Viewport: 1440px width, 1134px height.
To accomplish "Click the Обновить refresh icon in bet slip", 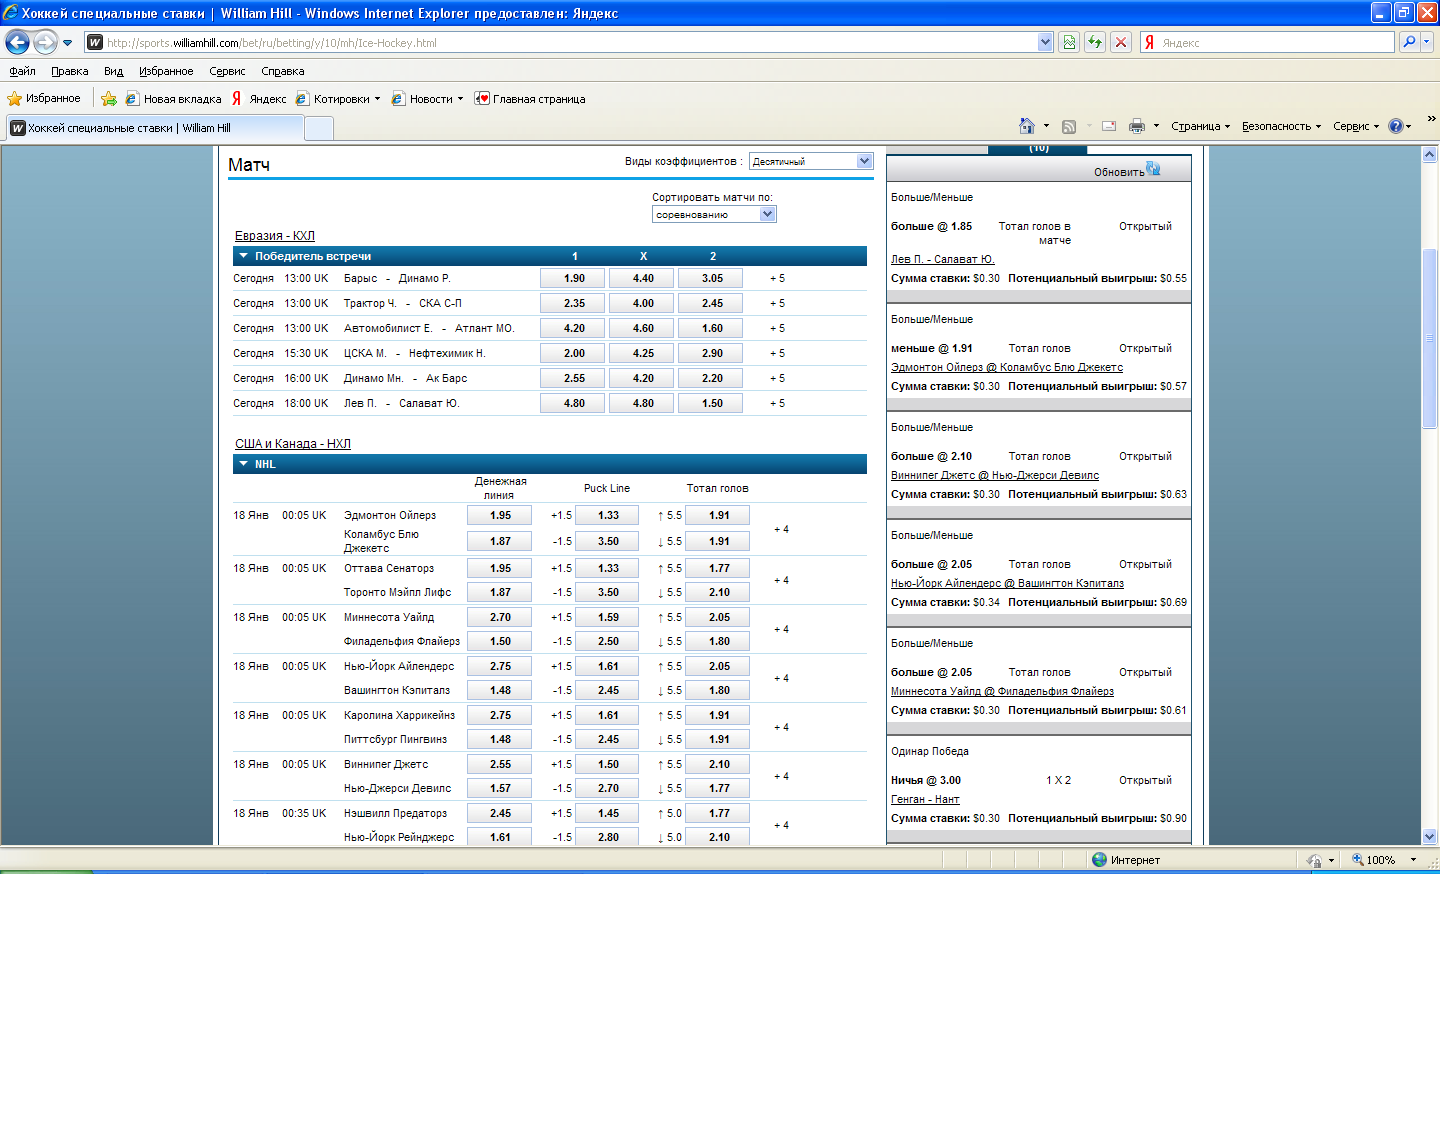I will [x=1153, y=169].
